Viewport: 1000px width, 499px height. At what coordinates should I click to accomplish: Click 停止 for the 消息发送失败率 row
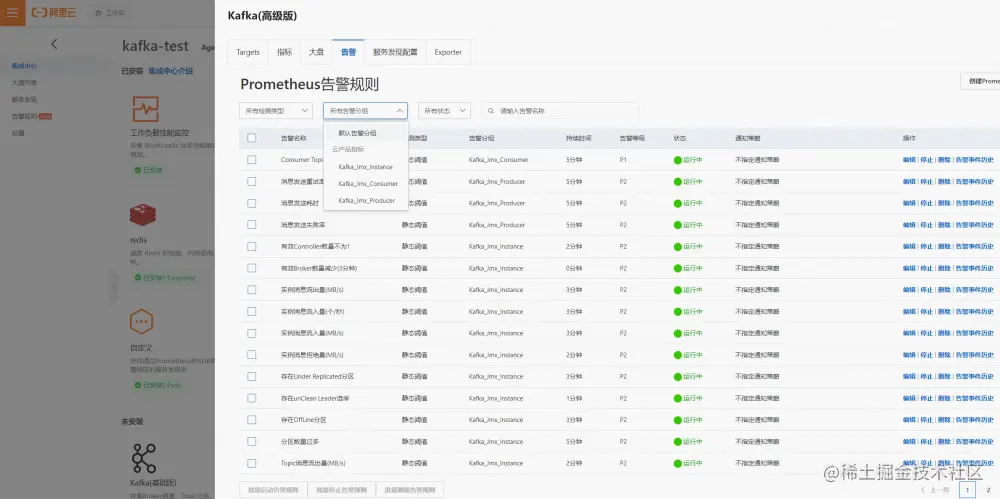(x=926, y=225)
